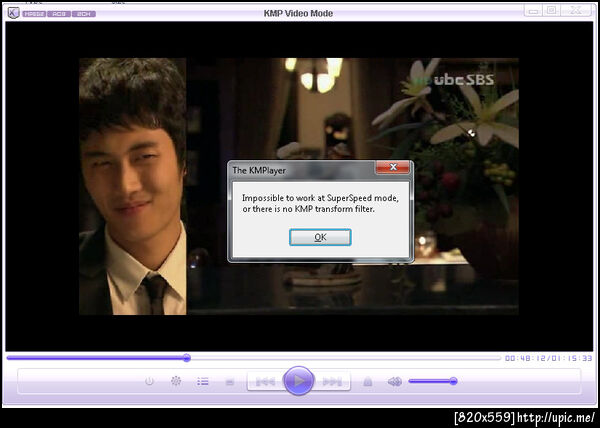Click the power icon in control bar

(x=149, y=381)
